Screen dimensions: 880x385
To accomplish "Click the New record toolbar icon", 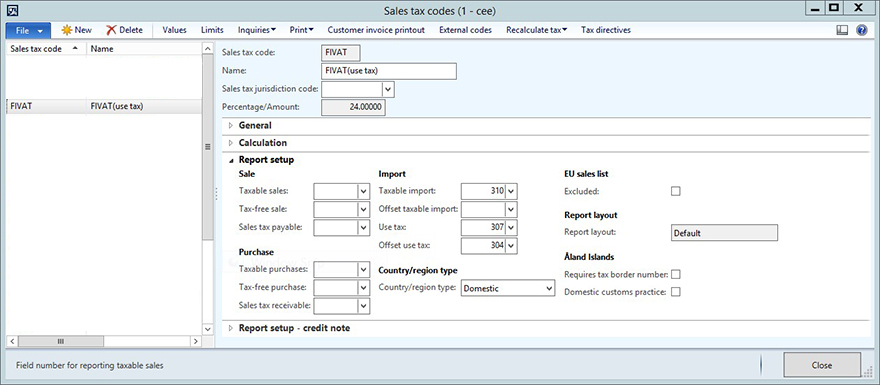I will (67, 30).
